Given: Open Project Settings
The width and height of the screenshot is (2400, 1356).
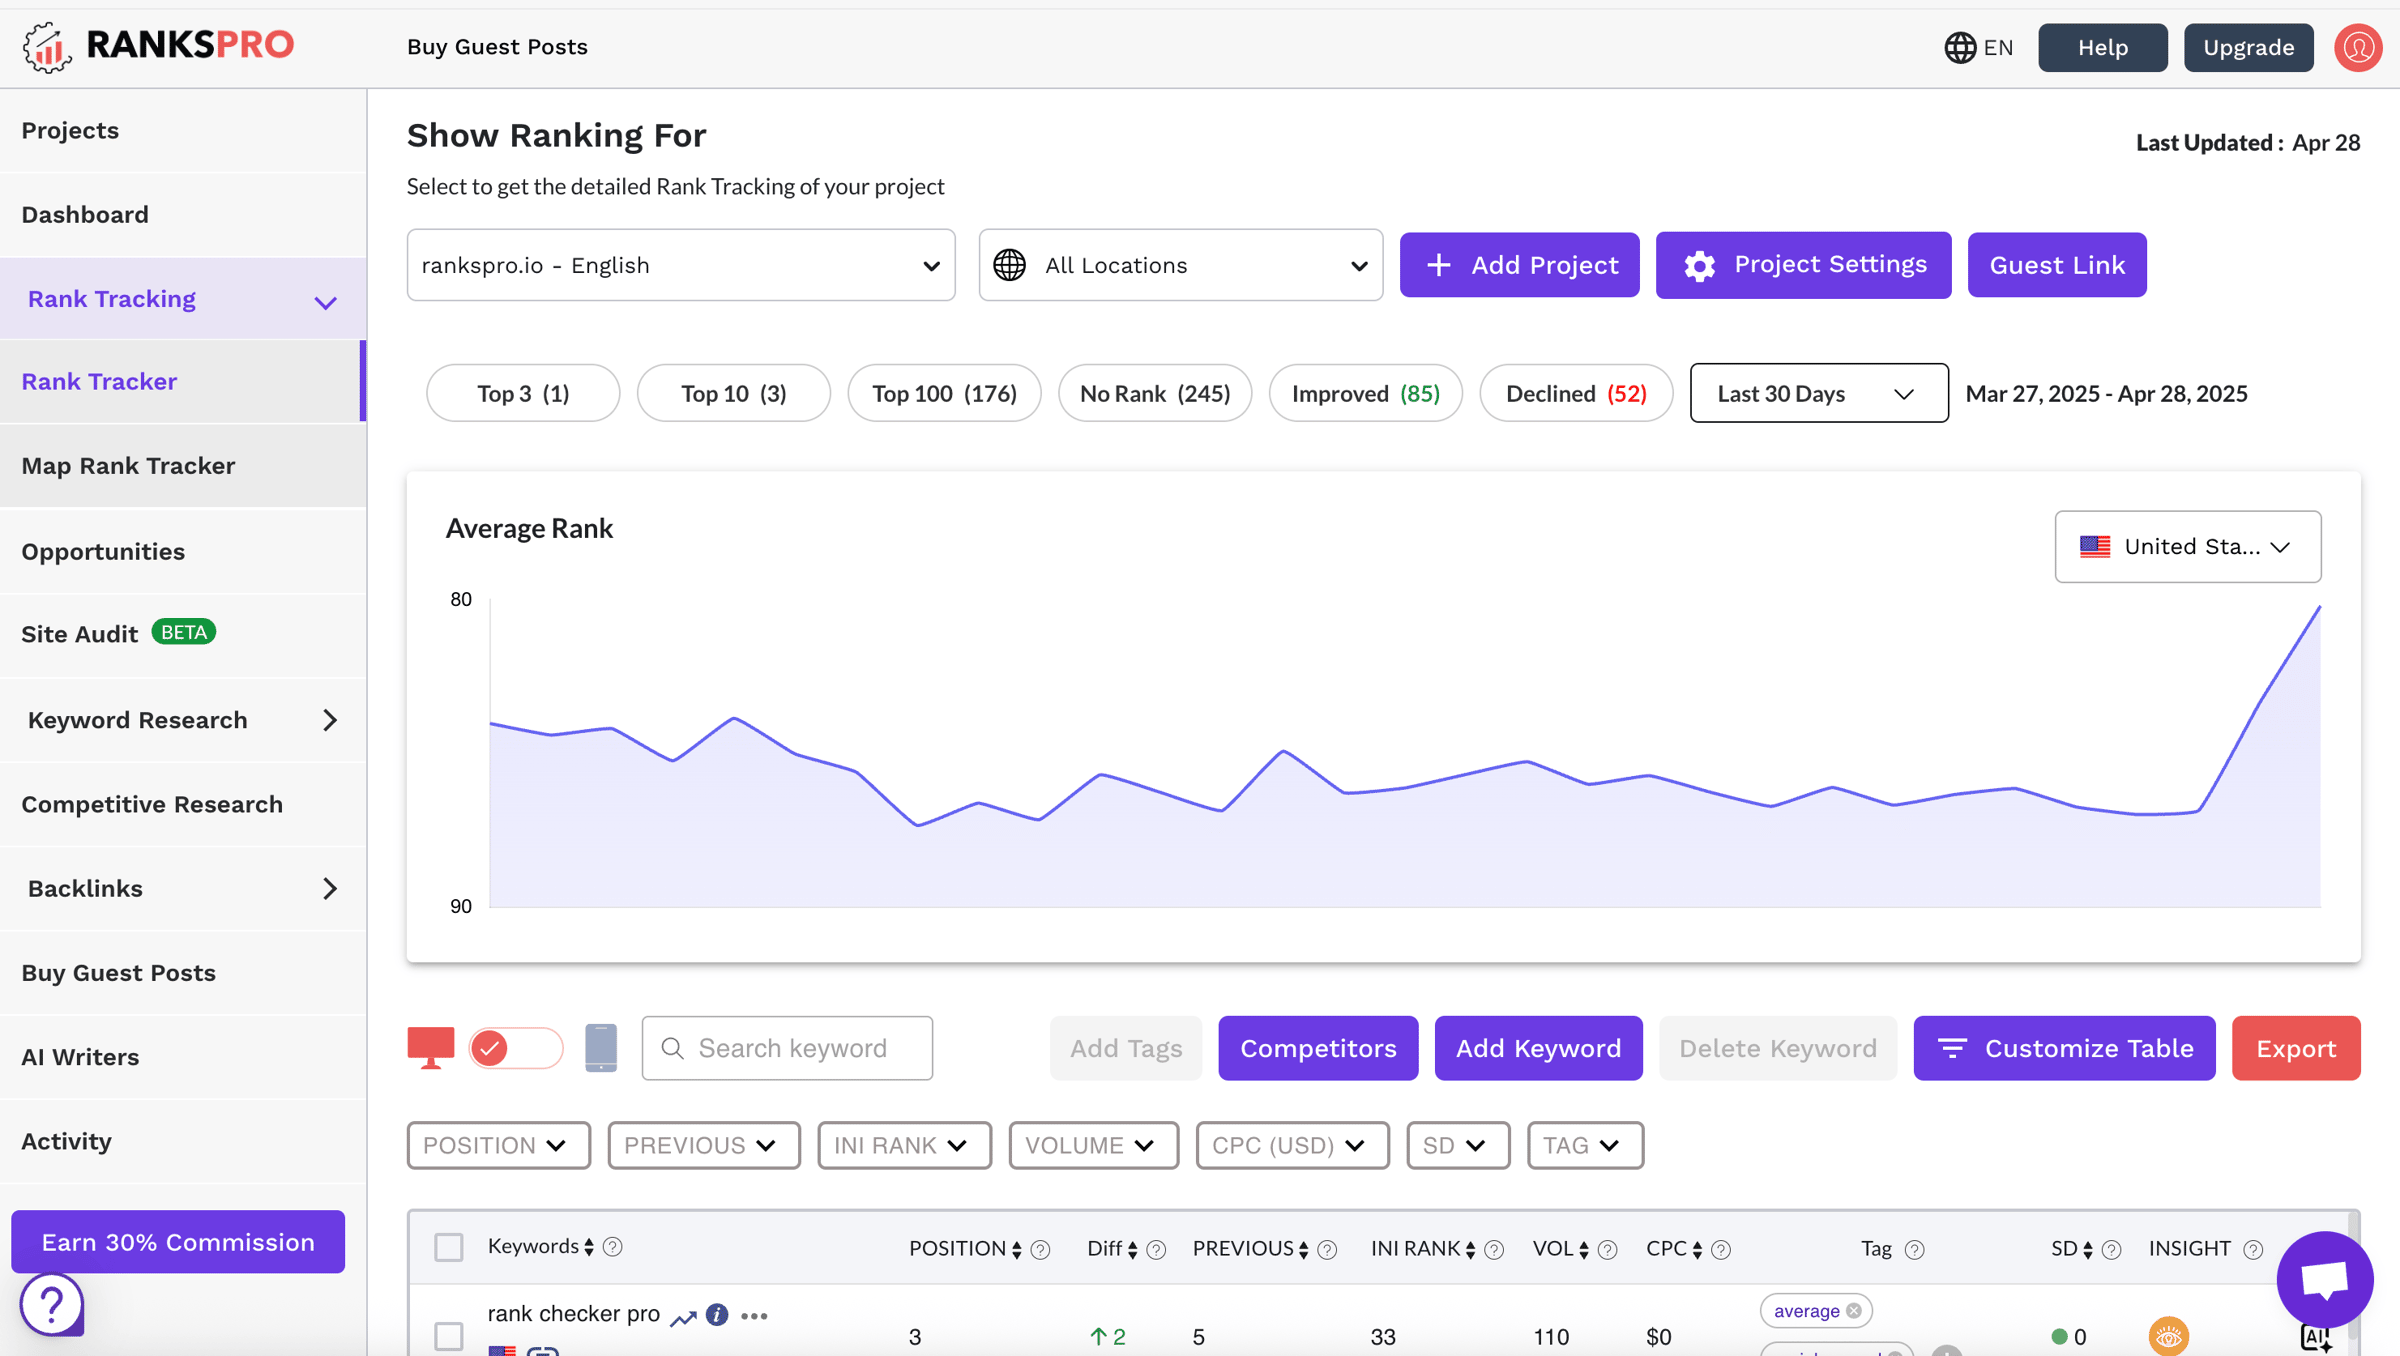Looking at the screenshot, I should click(x=1803, y=265).
